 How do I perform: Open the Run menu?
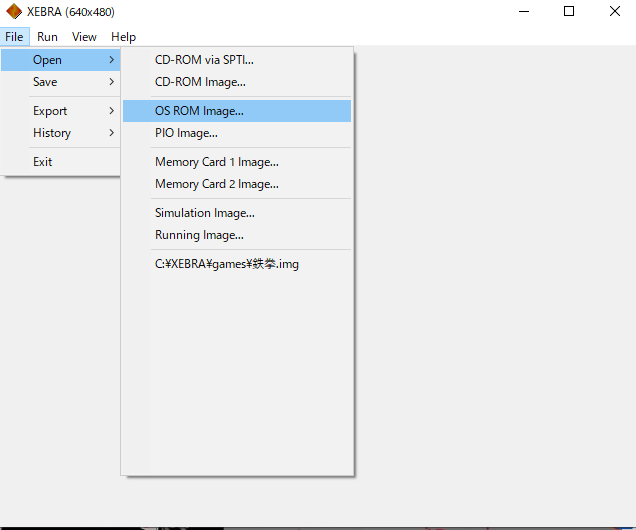click(47, 37)
